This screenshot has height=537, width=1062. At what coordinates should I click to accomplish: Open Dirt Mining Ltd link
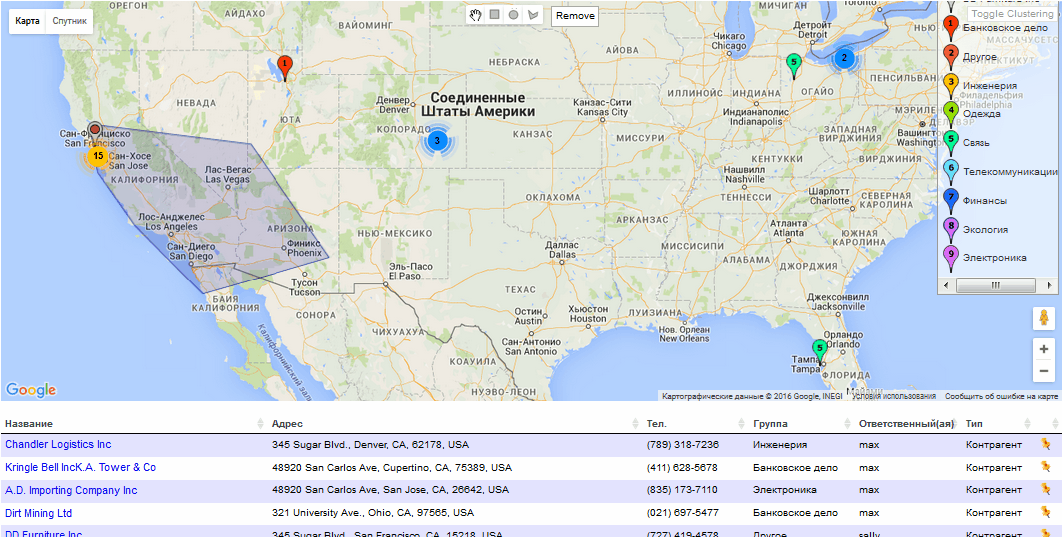(38, 513)
